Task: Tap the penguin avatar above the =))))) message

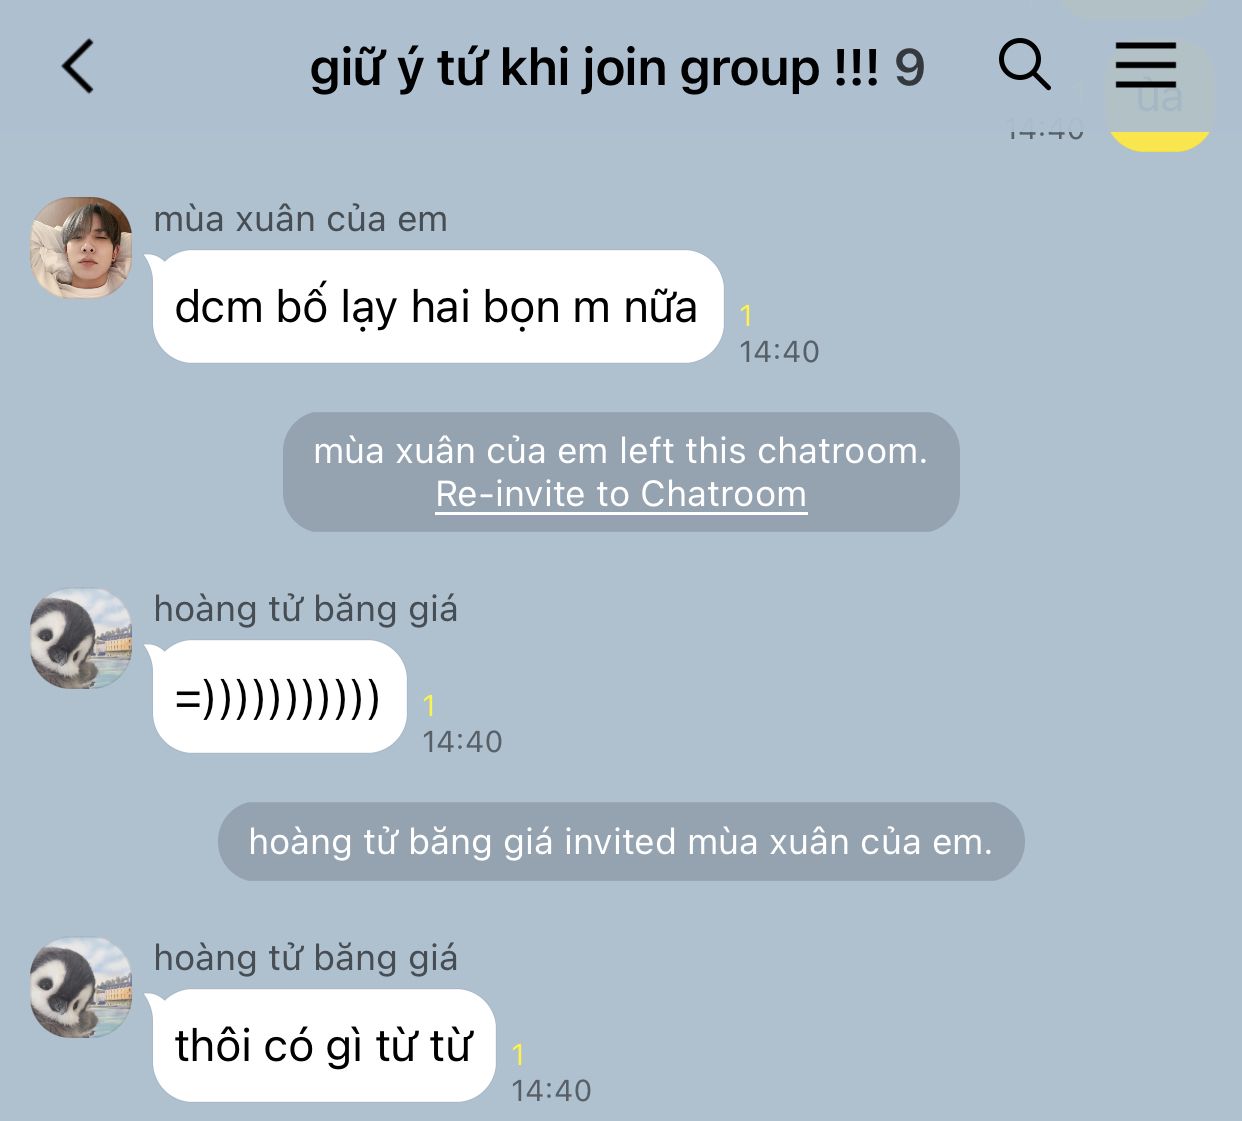Action: 81,638
